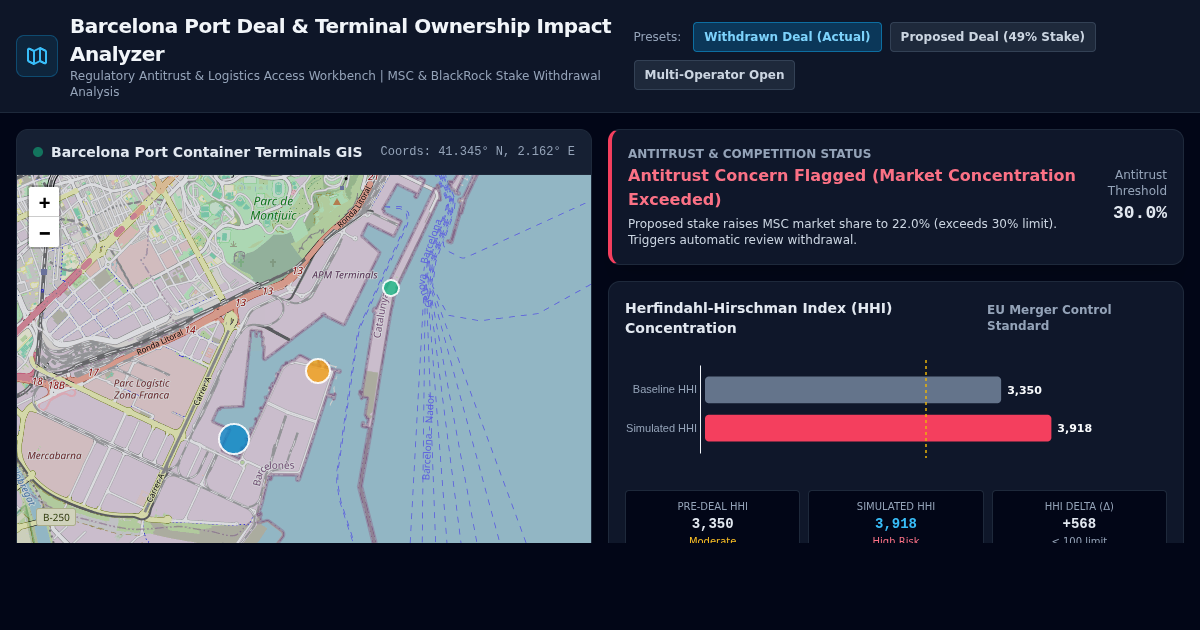The width and height of the screenshot is (1200, 630).
Task: Click the blue terminal marker on the map
Action: coord(234,439)
